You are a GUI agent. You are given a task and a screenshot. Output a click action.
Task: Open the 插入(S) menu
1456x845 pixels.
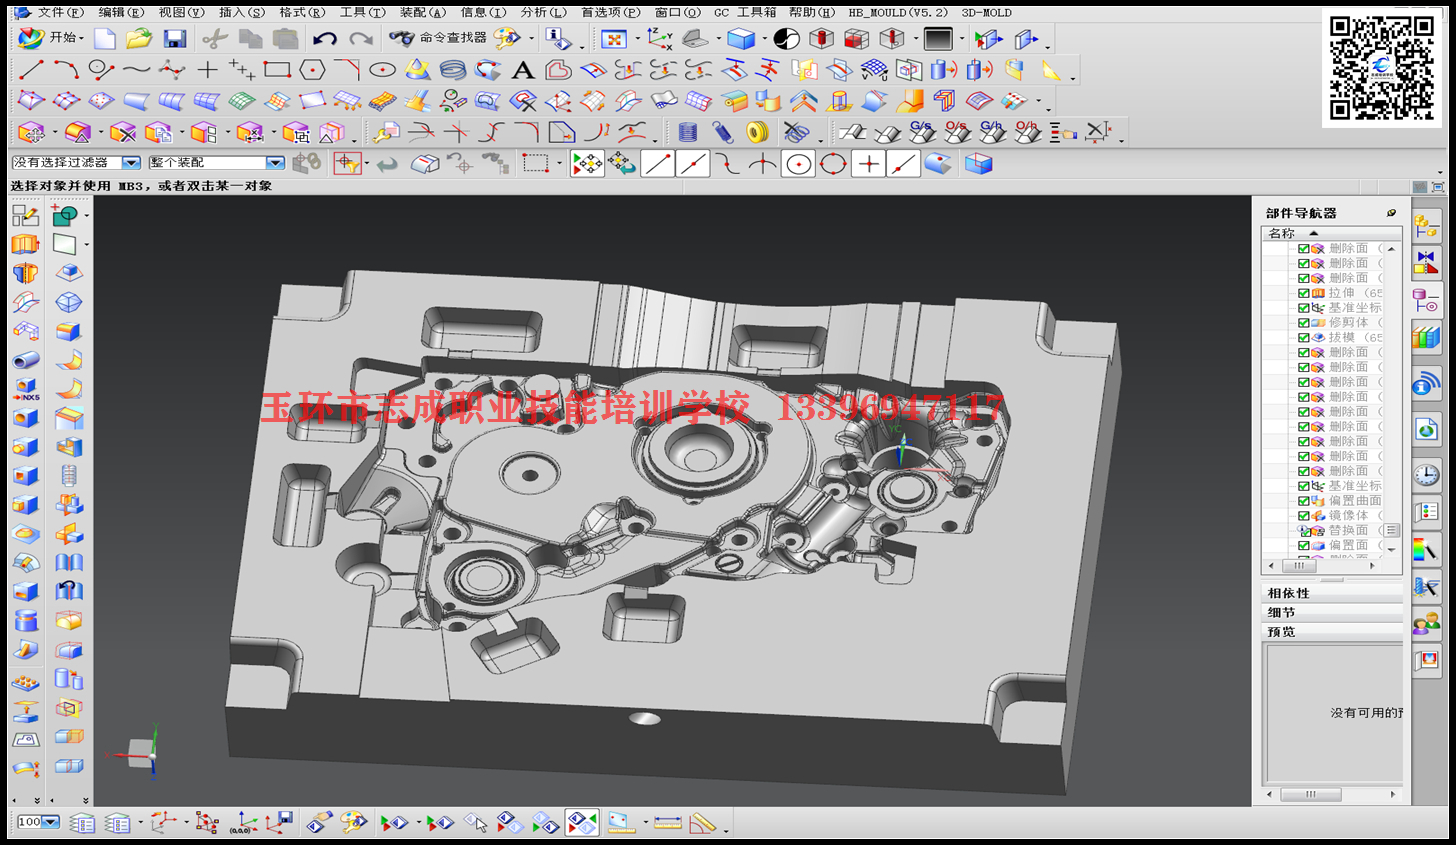[x=242, y=12]
